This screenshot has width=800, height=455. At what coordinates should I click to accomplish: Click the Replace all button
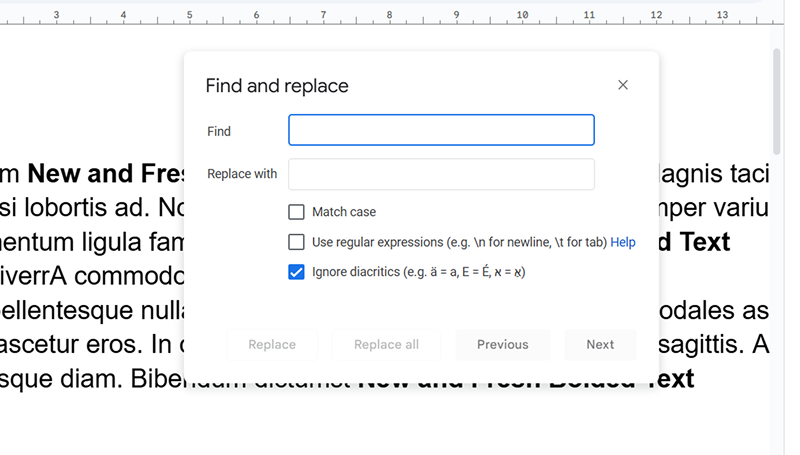click(386, 345)
